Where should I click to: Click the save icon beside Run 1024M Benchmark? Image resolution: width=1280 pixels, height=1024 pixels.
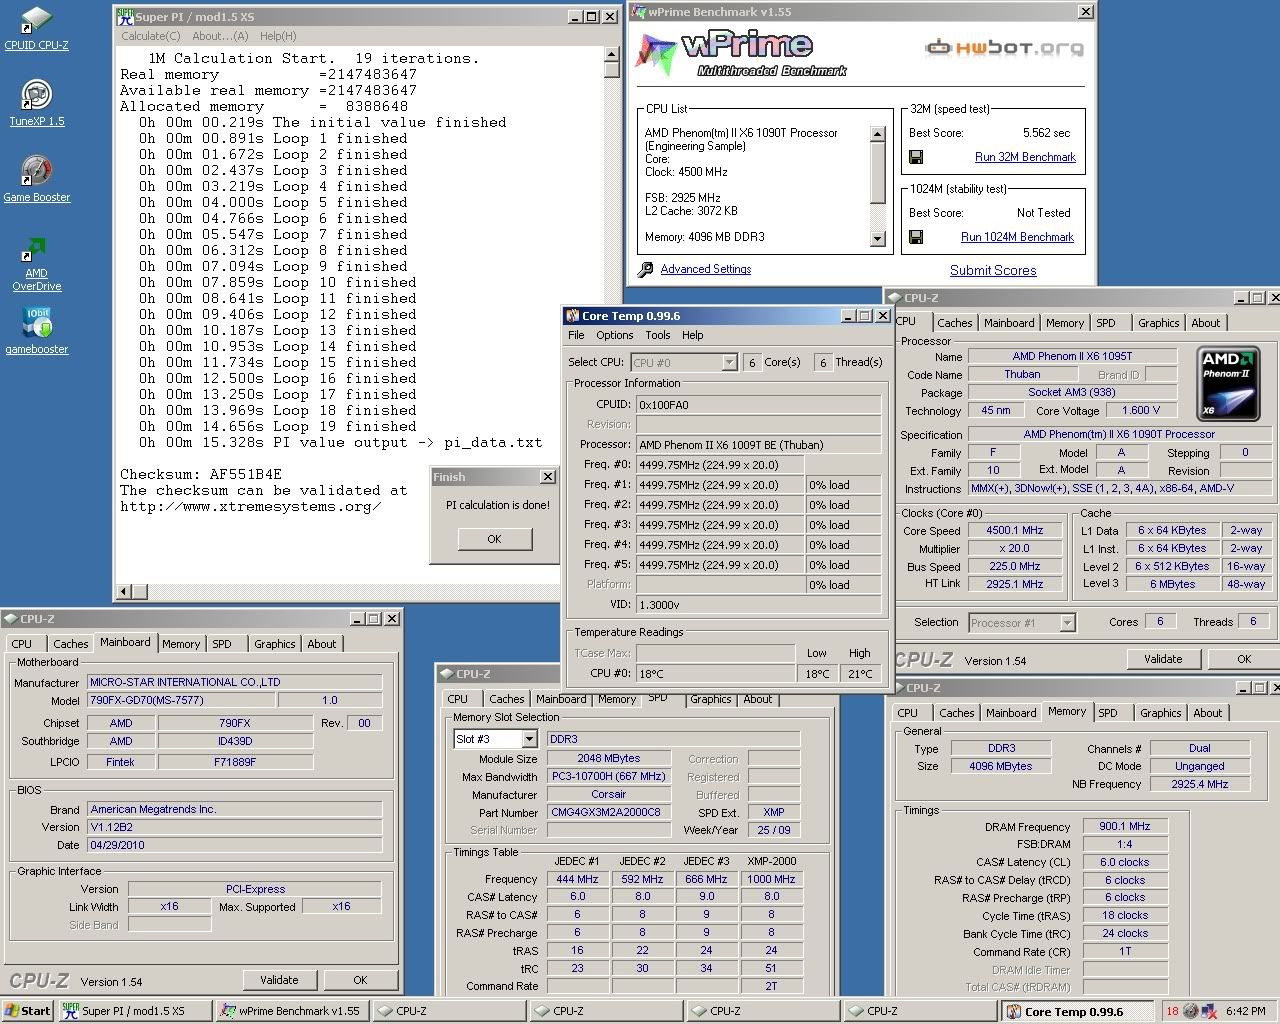(x=916, y=237)
